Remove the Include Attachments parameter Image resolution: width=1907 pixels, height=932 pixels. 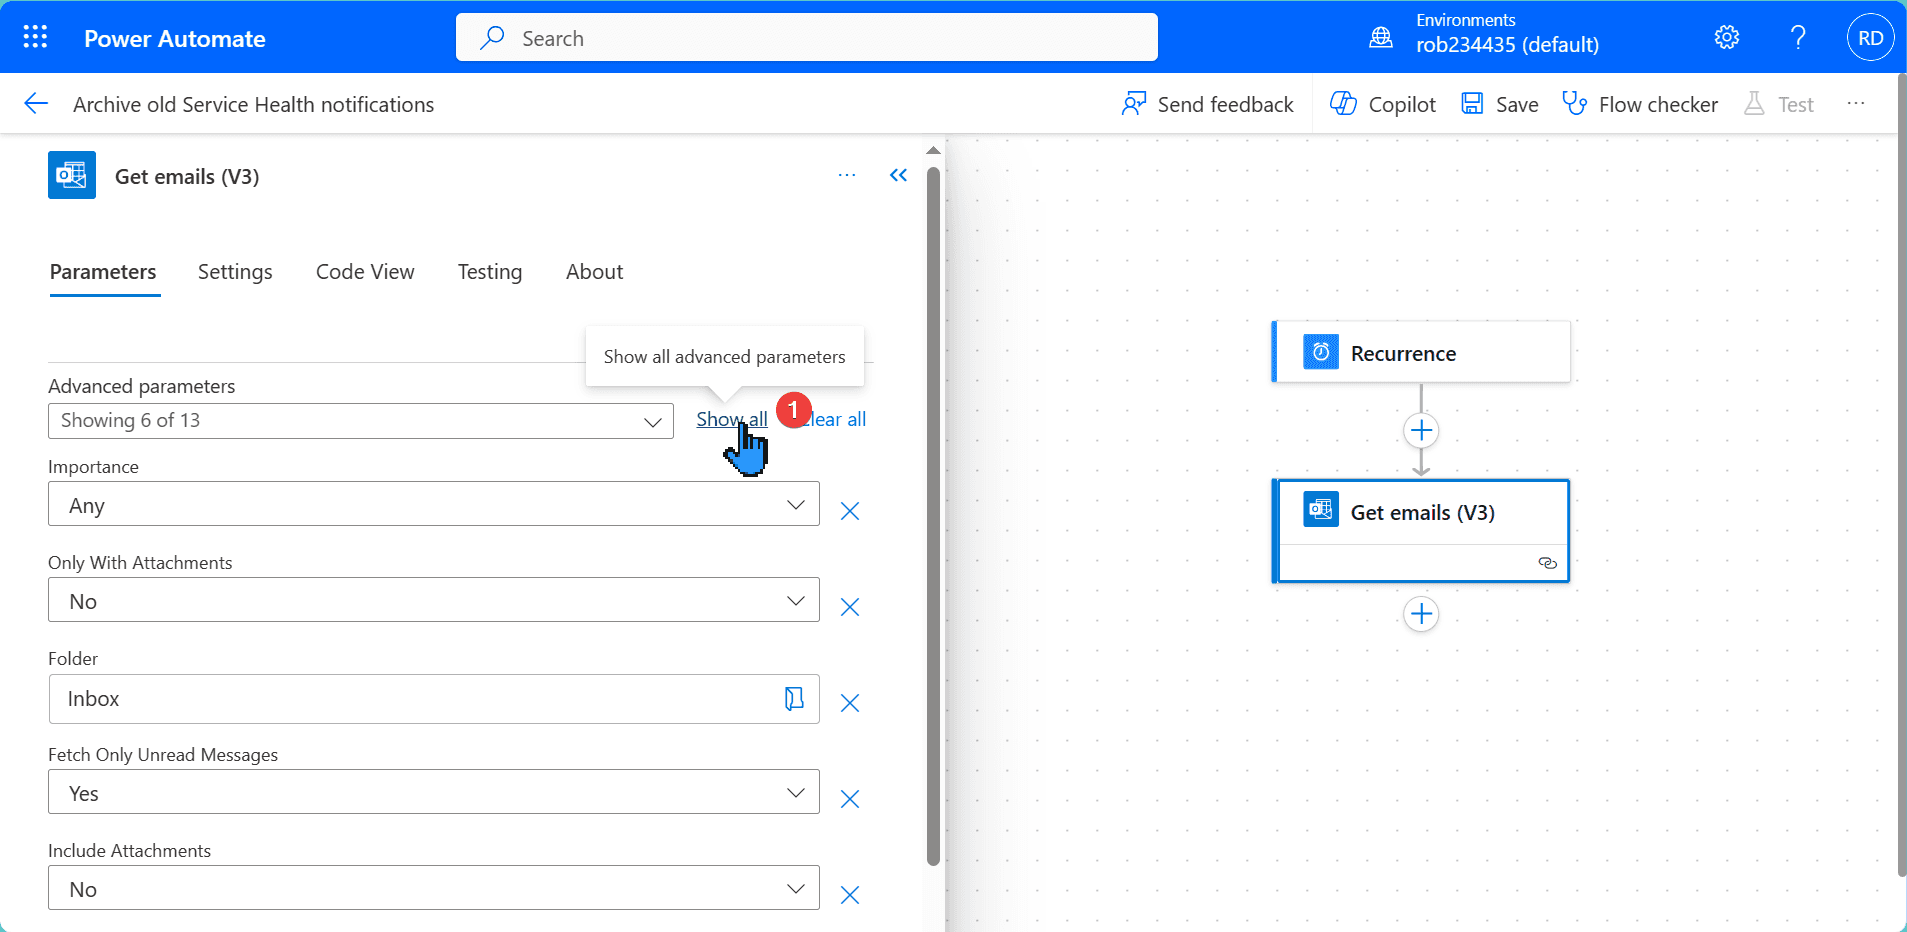tap(850, 895)
